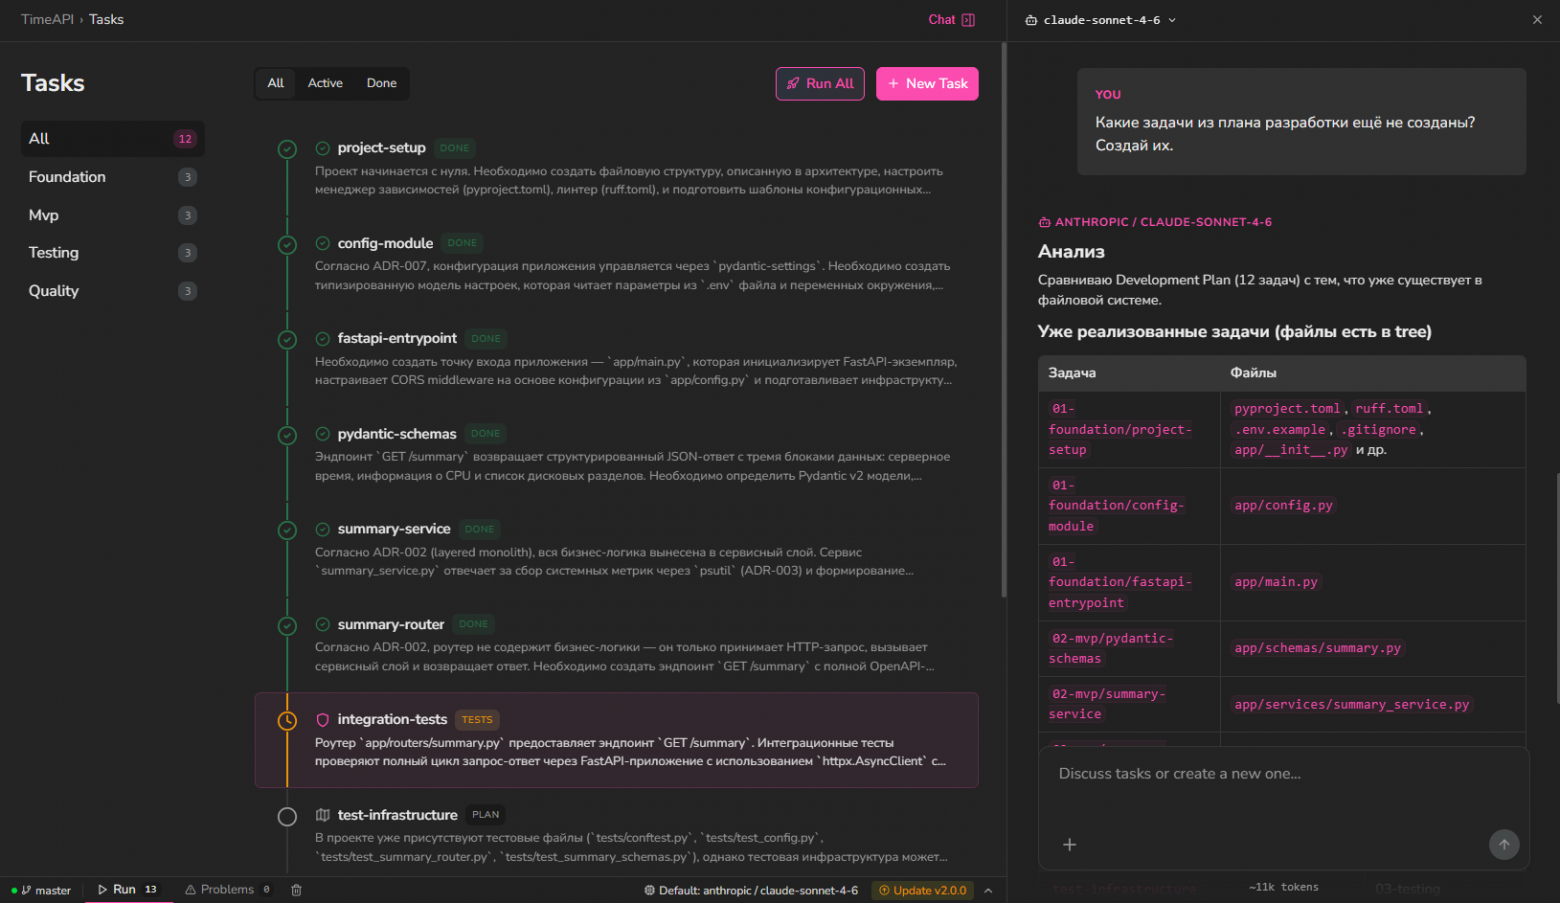
Task: Click the trash icon next to Problems
Action: [x=295, y=889]
